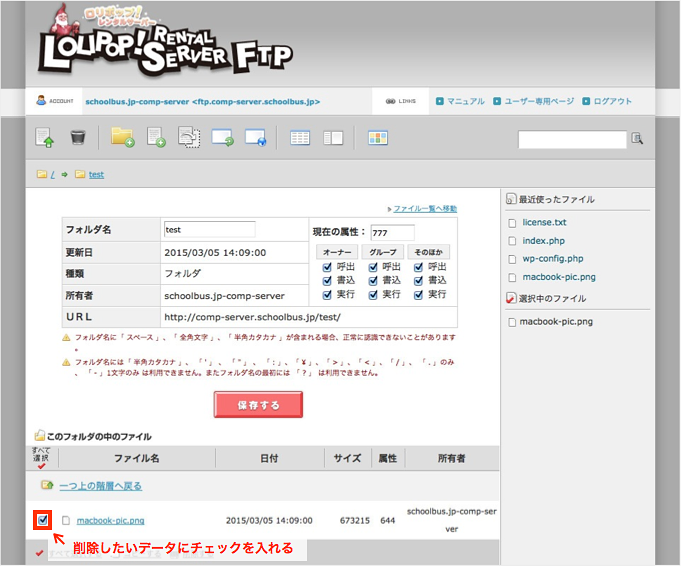Click the file size value 673215
This screenshot has width=681, height=566.
click(x=355, y=520)
